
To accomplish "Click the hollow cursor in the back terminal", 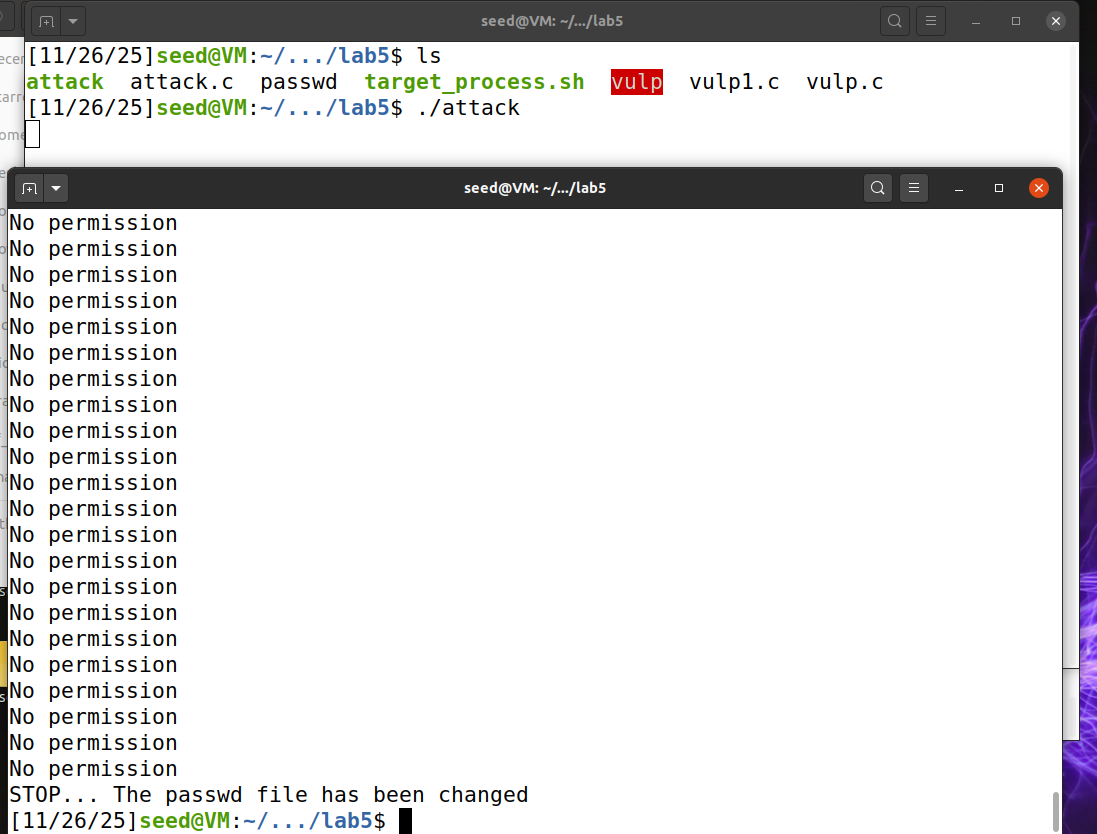I will 32,134.
